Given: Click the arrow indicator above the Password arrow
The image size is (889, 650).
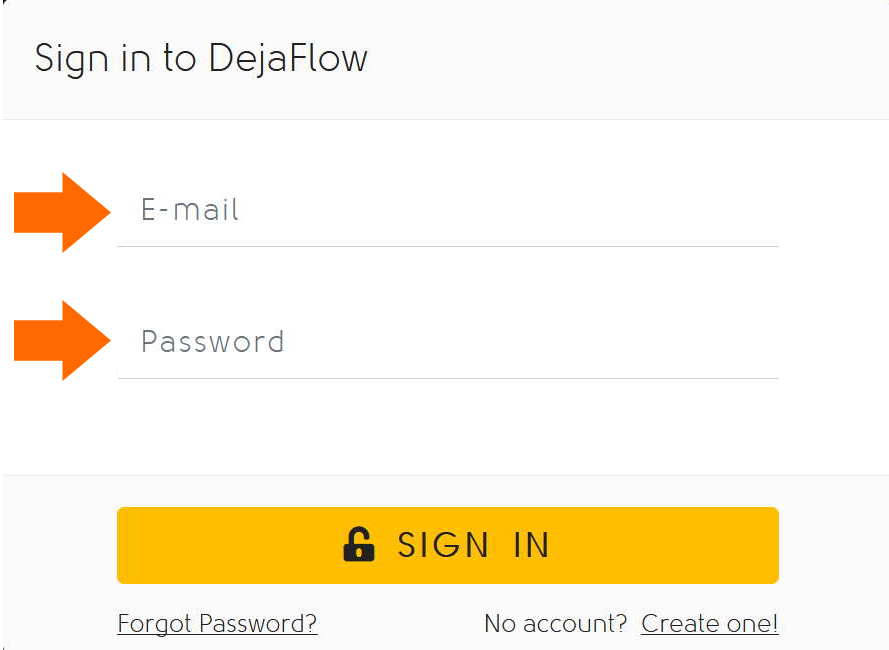Looking at the screenshot, I should coord(55,211).
